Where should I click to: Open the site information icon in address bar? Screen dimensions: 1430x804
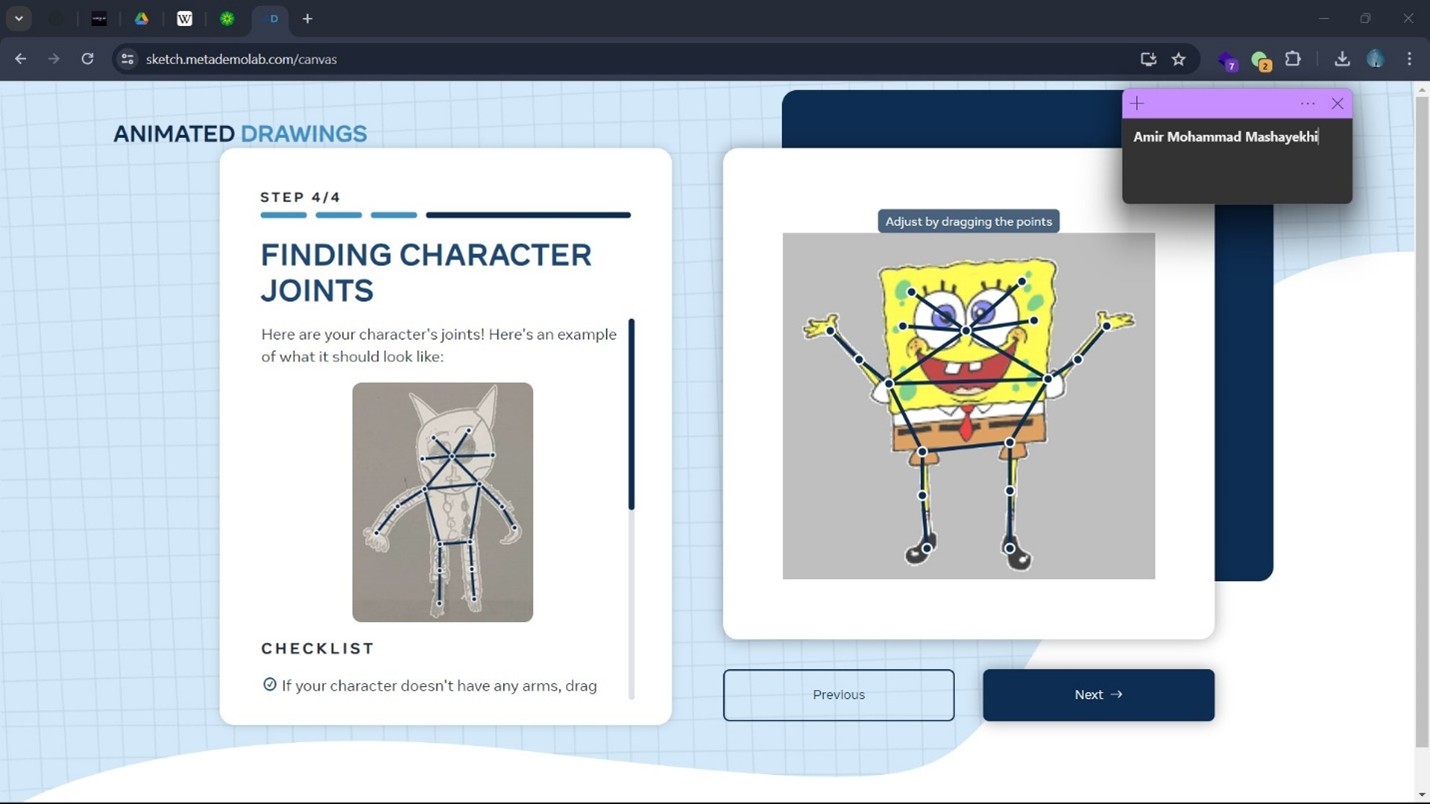pos(127,59)
